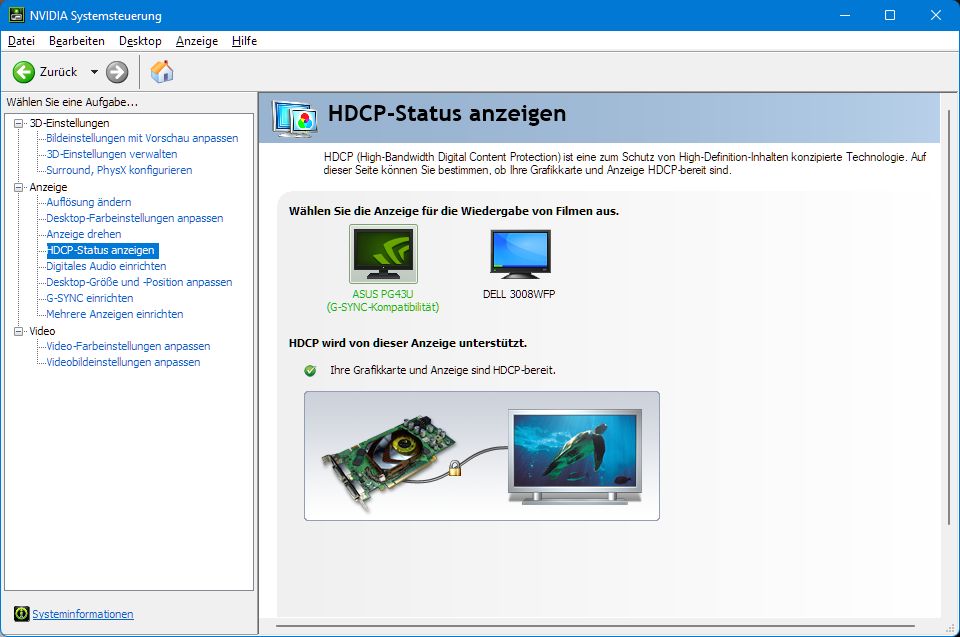Minimize the NVIDIA Systemsteuerung window
This screenshot has height=637, width=960.
point(845,15)
